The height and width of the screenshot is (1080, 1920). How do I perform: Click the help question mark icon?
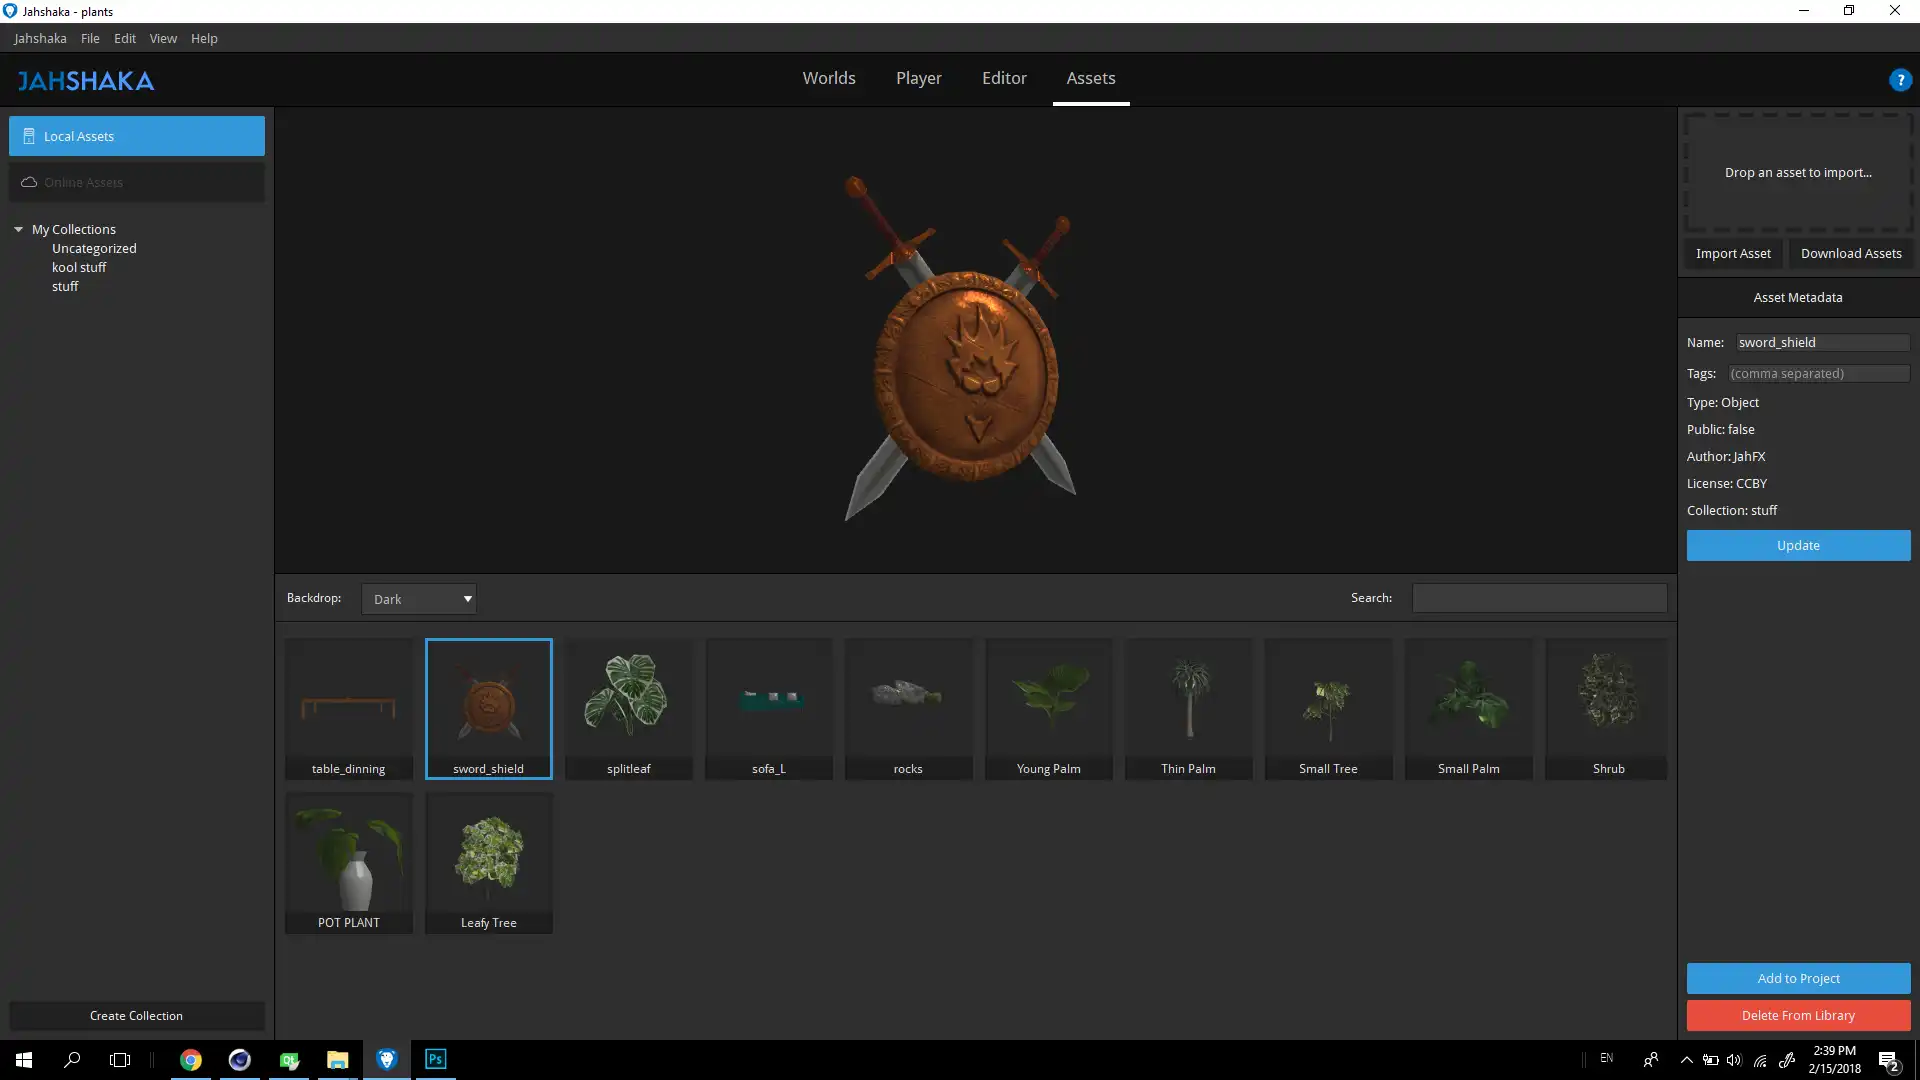point(1902,78)
